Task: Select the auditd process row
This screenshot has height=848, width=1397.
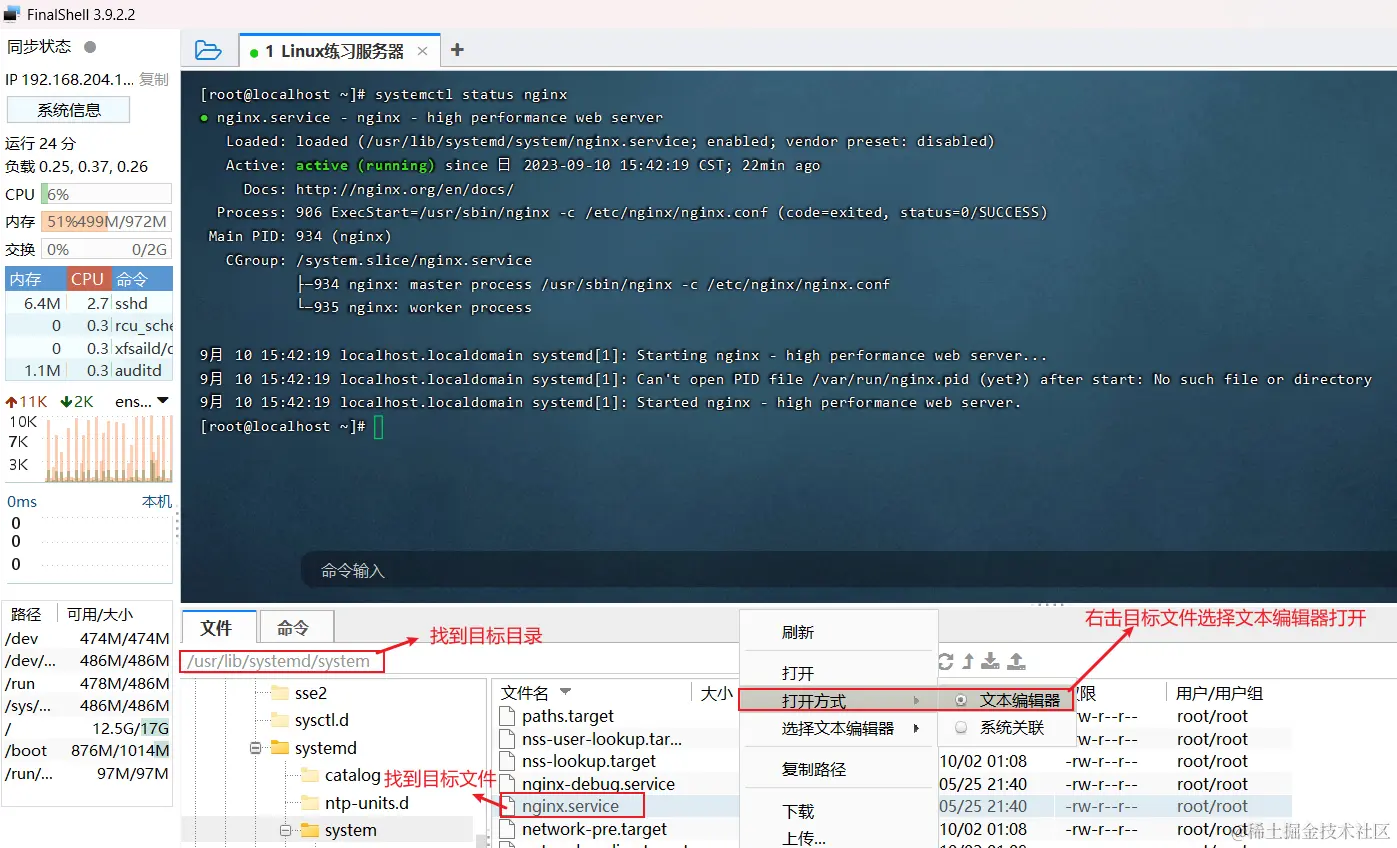Action: coord(89,370)
